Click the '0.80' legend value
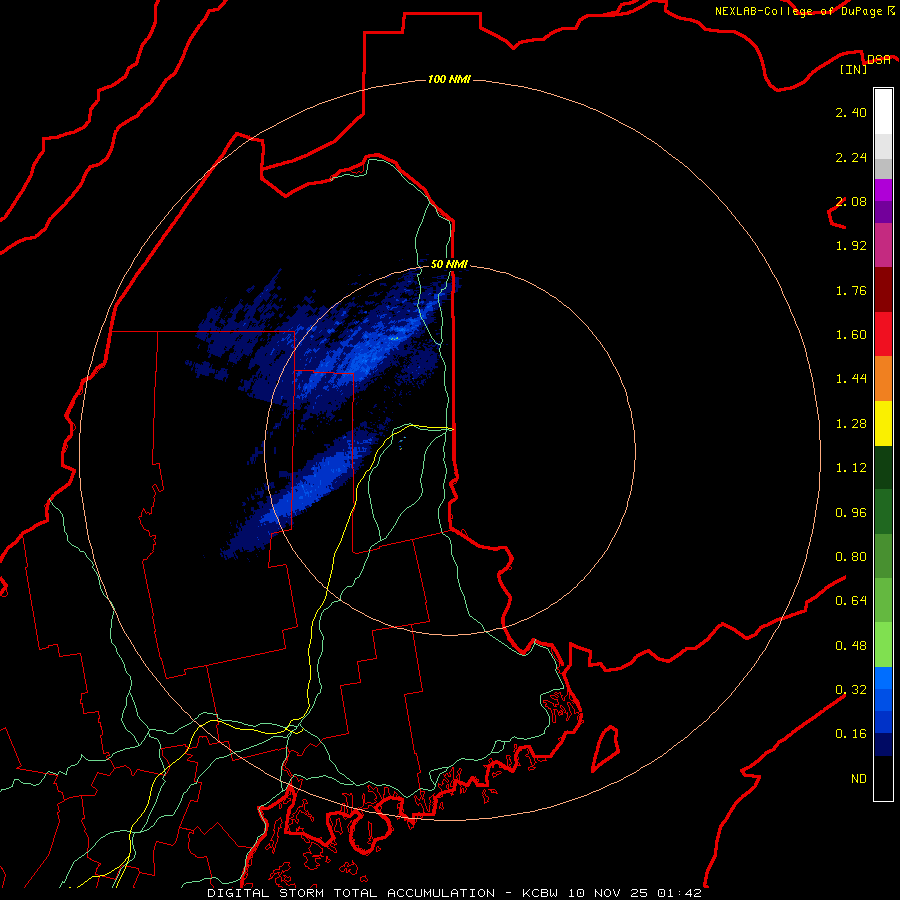The width and height of the screenshot is (900, 900). (x=851, y=557)
